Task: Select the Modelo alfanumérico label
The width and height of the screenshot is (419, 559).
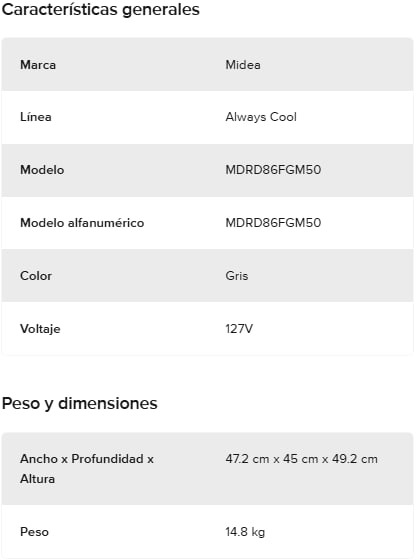Action: [x=82, y=223]
